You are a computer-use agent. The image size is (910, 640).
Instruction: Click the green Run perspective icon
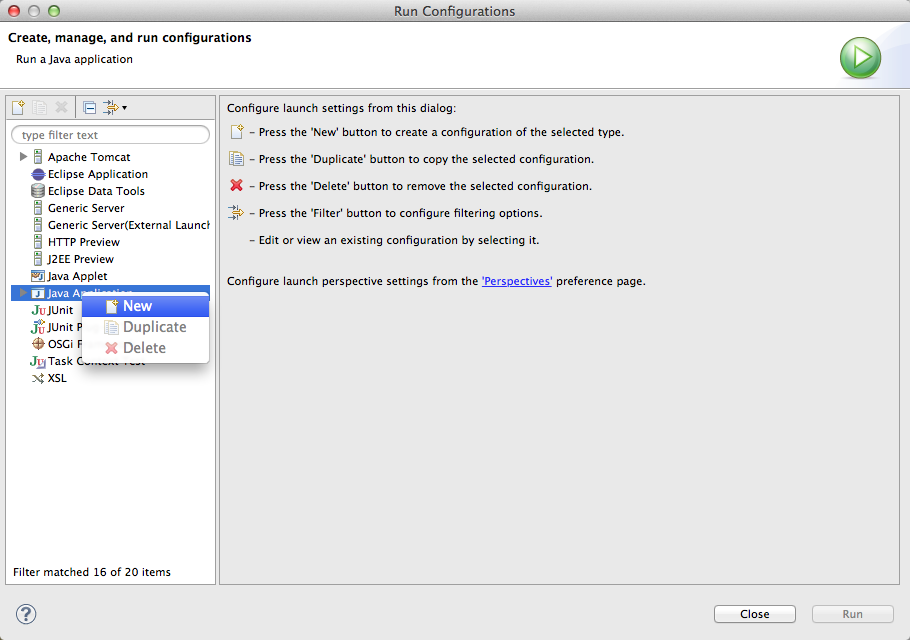click(860, 58)
